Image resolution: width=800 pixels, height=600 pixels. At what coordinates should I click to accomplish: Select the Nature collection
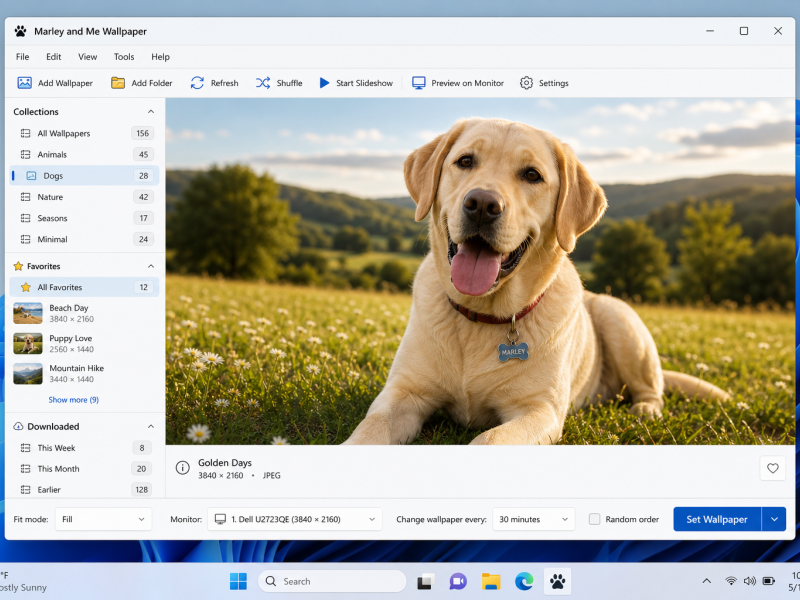click(x=84, y=196)
